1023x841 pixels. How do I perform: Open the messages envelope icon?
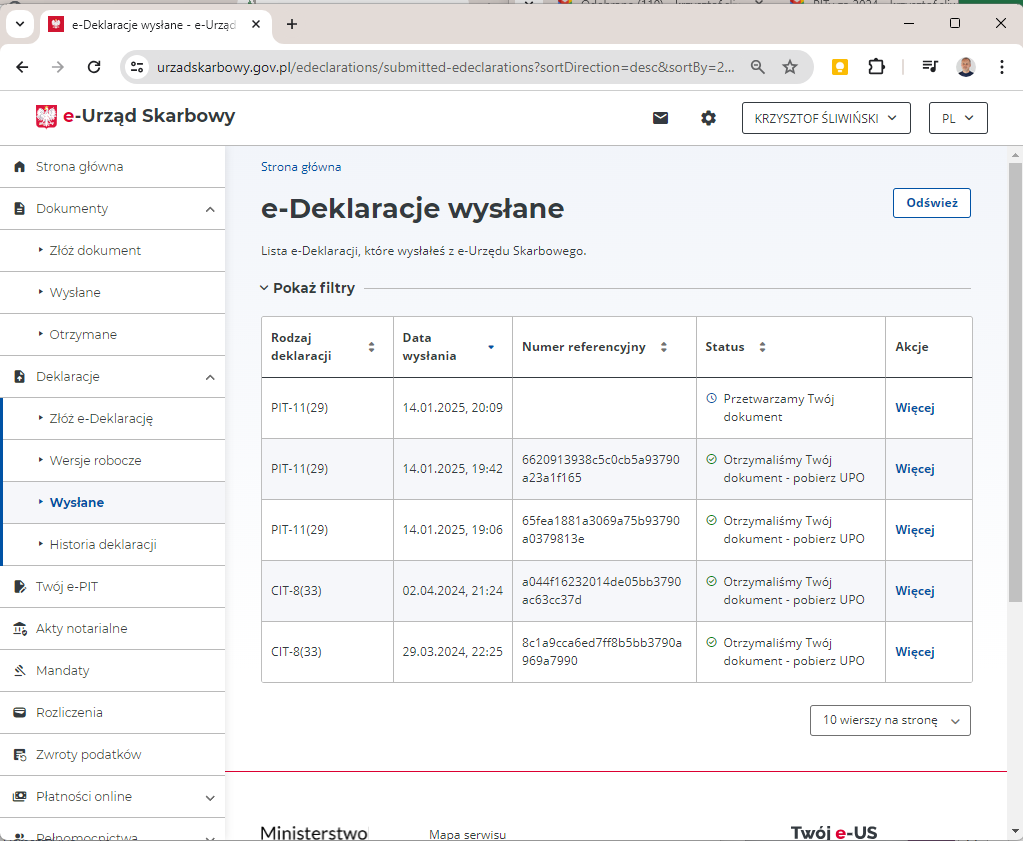click(660, 118)
